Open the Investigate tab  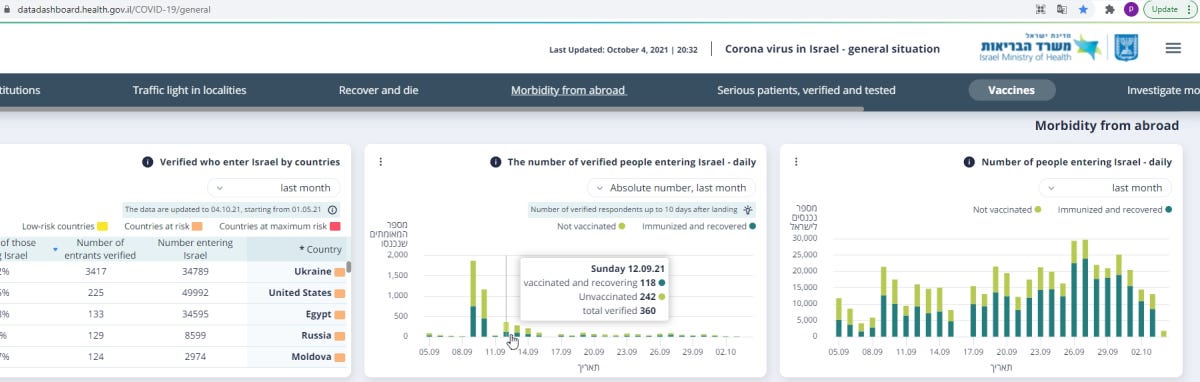(x=1162, y=90)
